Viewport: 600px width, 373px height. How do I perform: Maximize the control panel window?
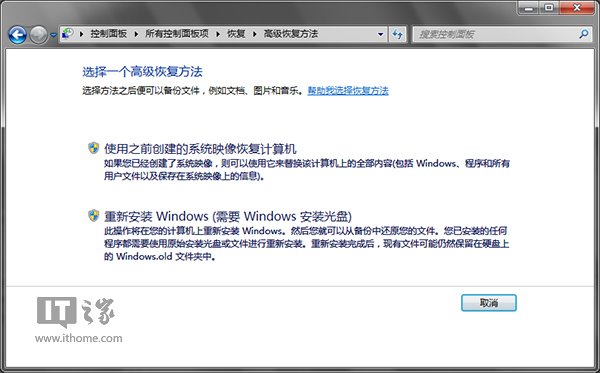(549, 8)
